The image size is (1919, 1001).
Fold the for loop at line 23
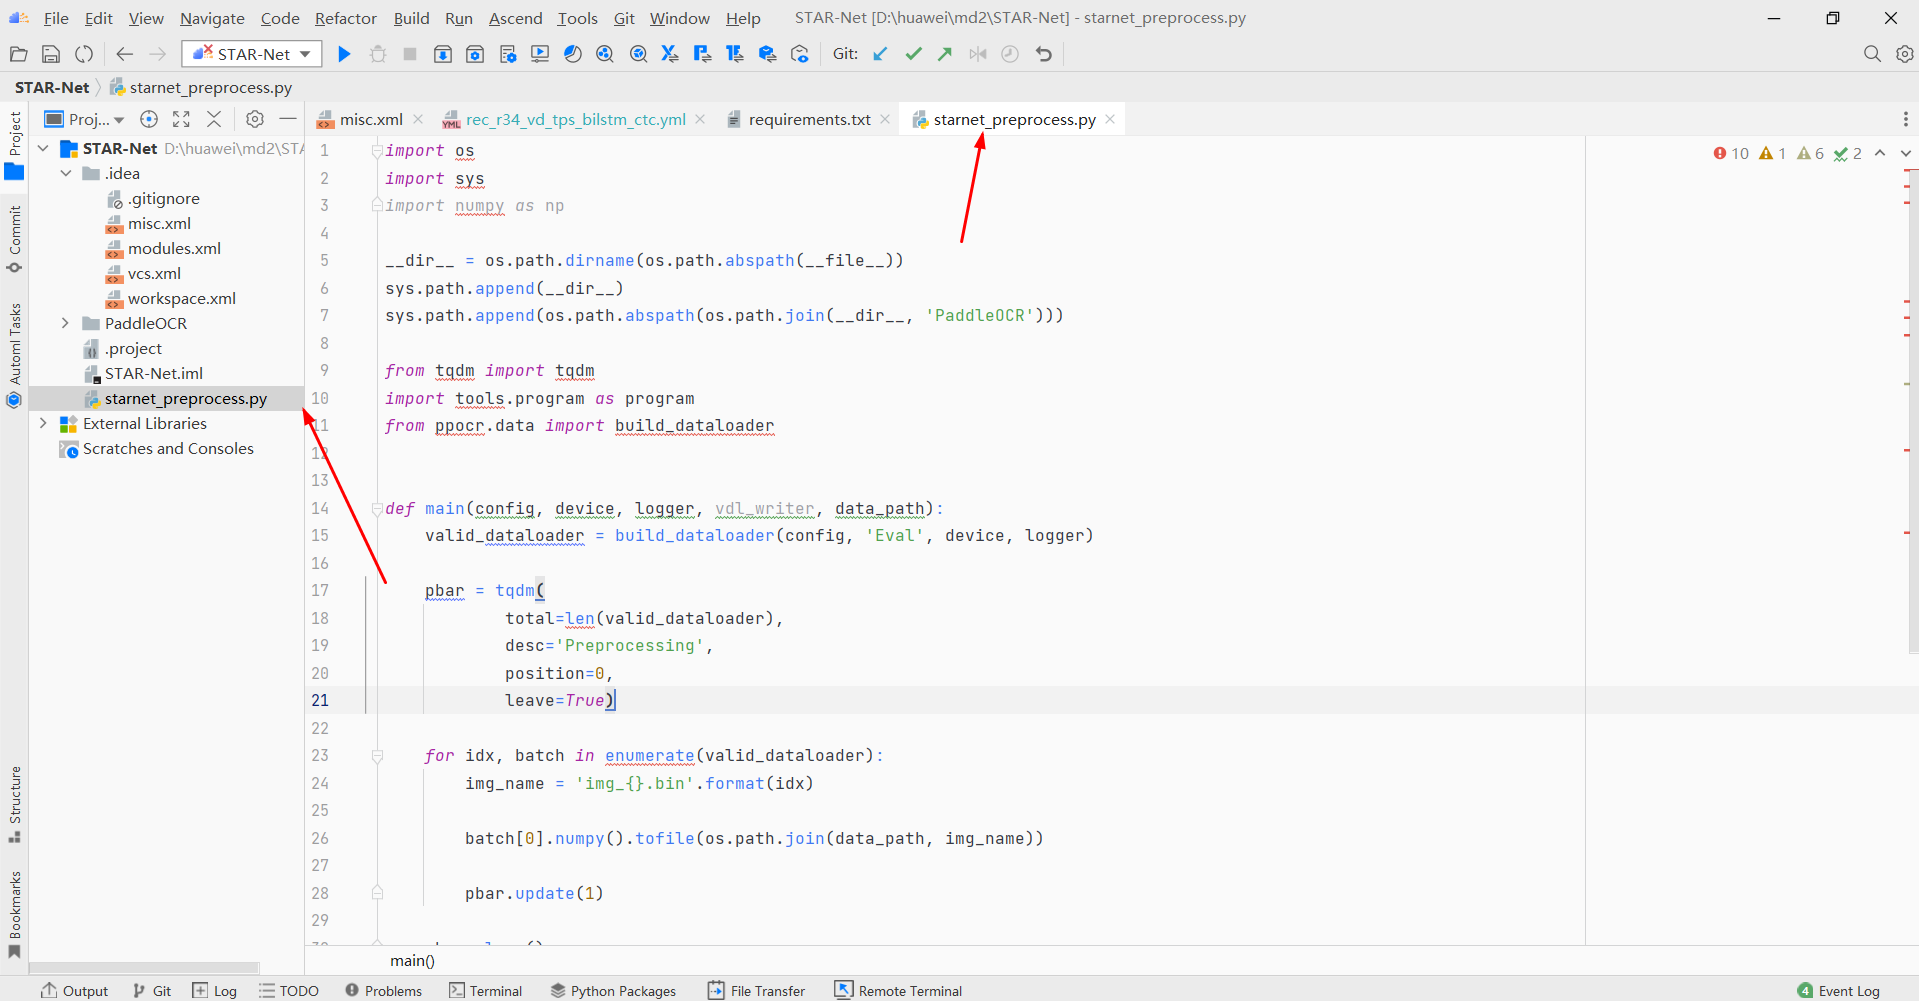377,755
